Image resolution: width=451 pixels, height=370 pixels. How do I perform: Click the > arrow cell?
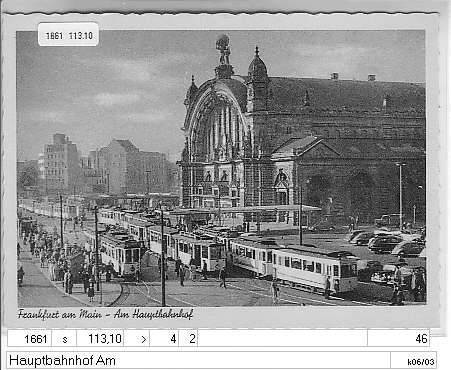coord(137,339)
